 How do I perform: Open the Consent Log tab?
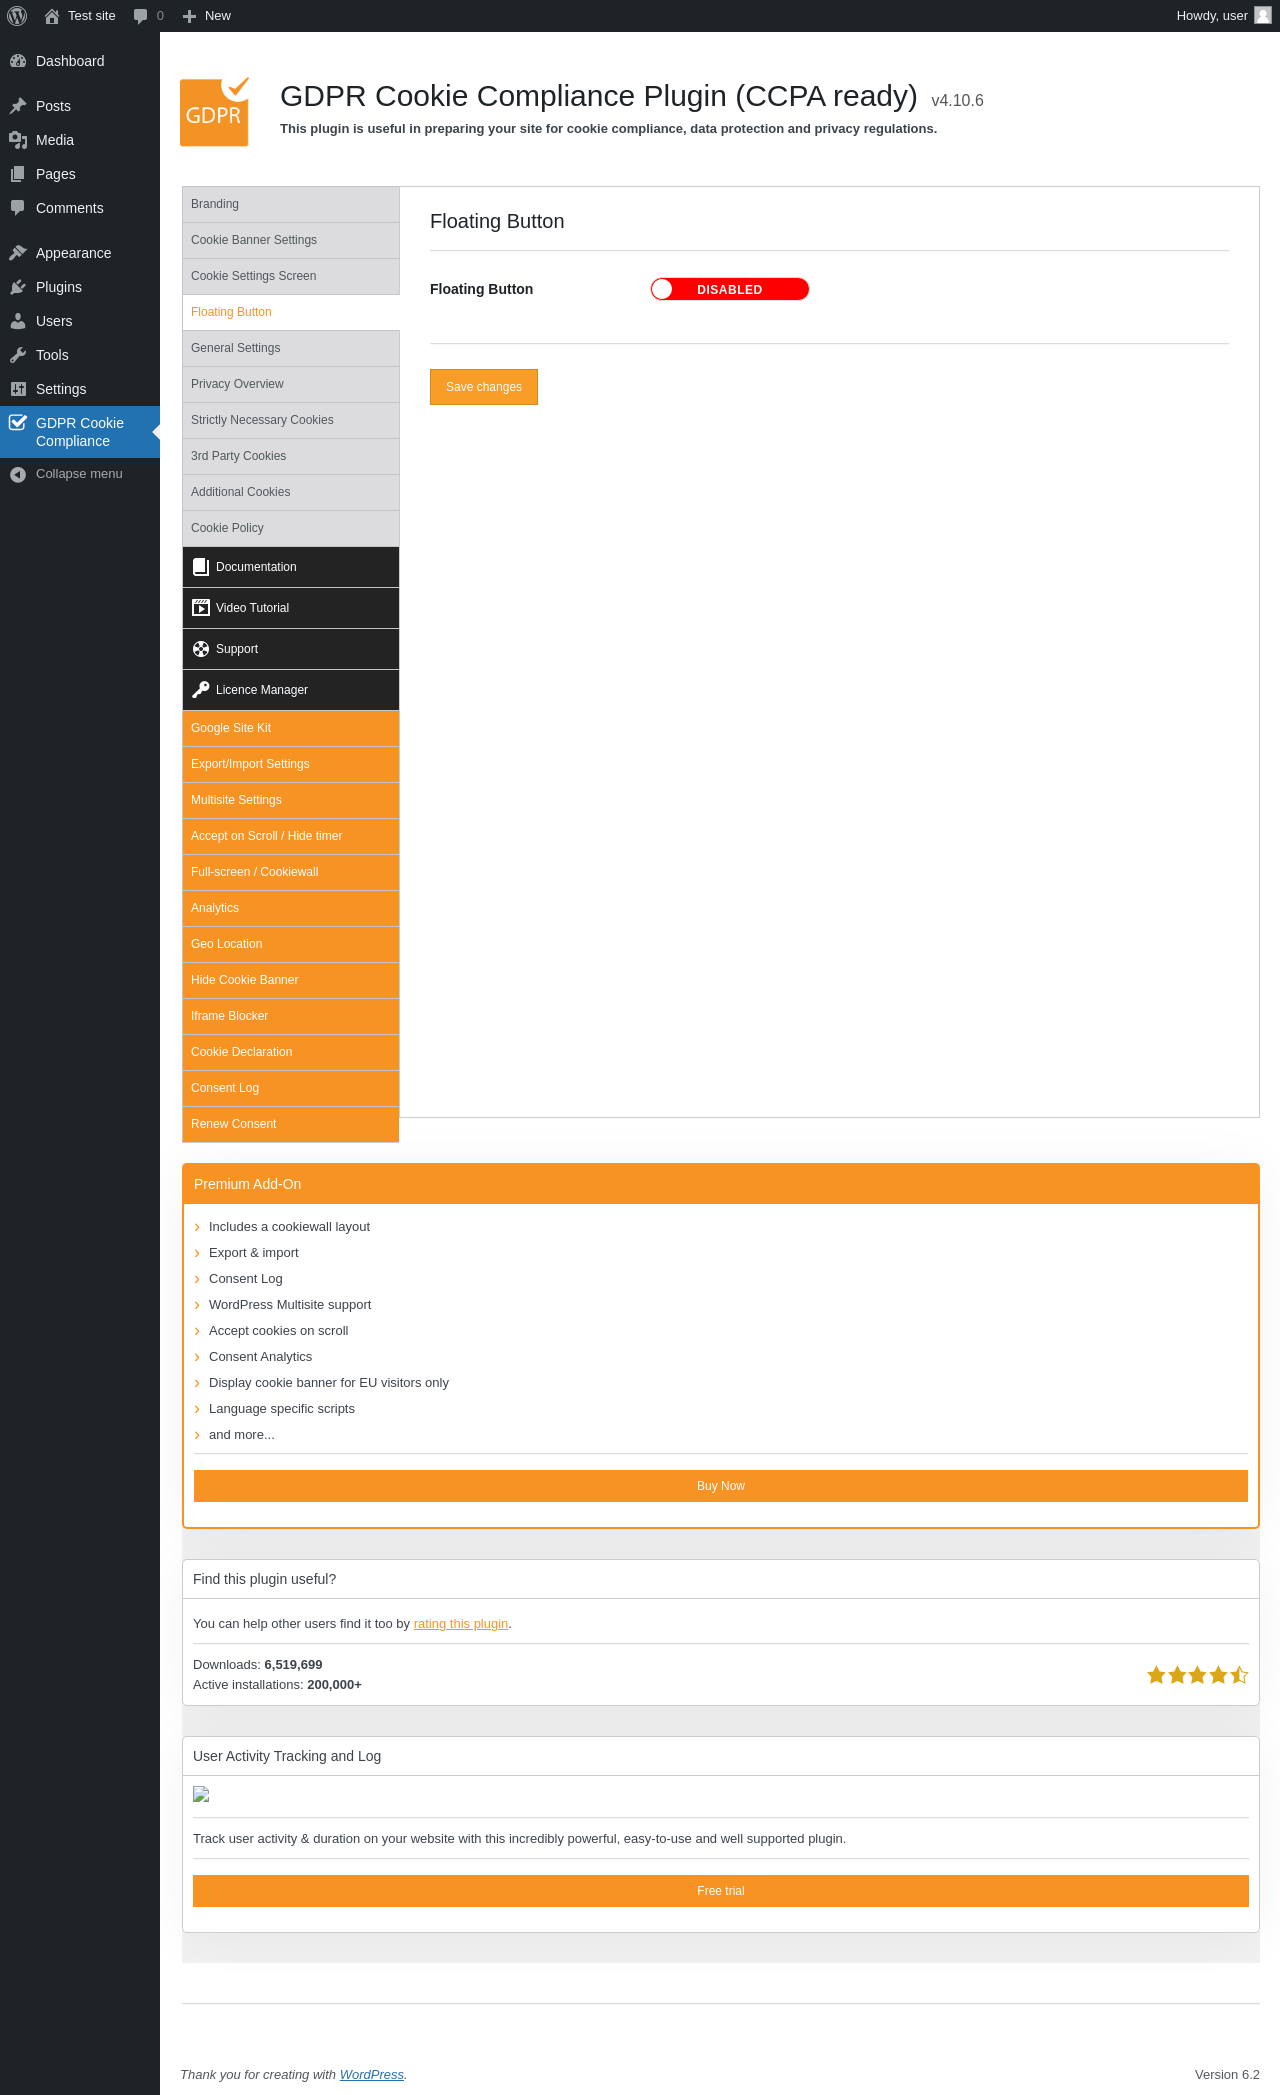click(291, 1088)
